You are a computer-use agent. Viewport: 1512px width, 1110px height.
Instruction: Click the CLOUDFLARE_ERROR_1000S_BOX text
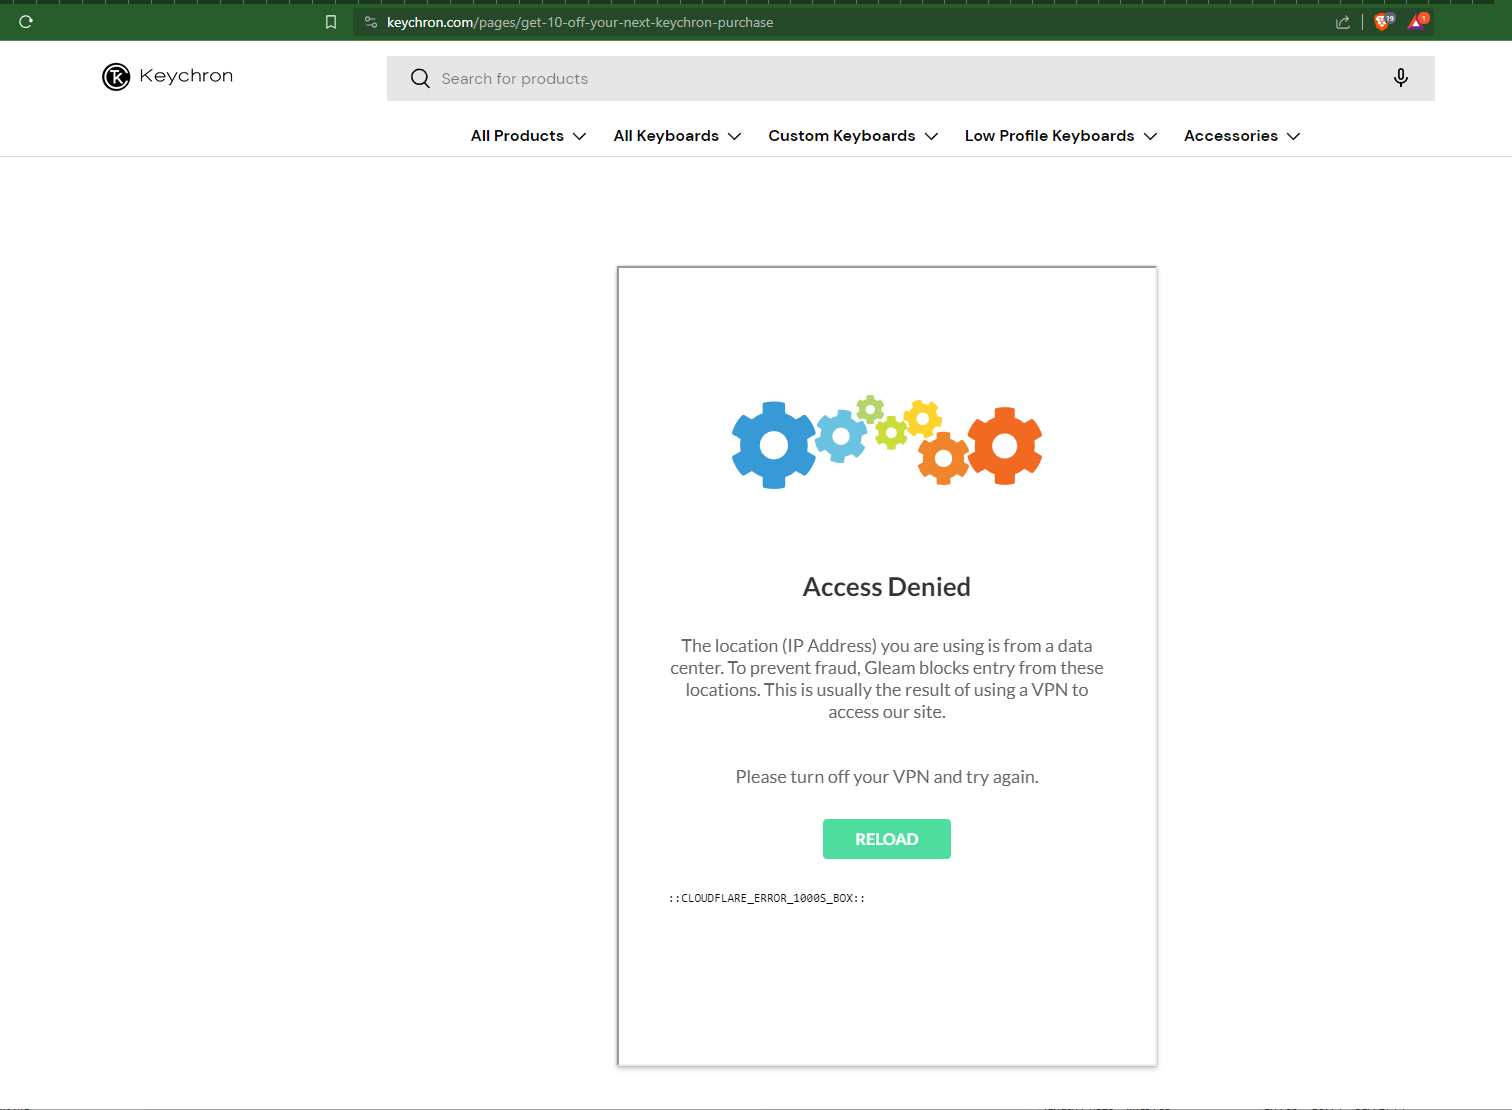(767, 898)
